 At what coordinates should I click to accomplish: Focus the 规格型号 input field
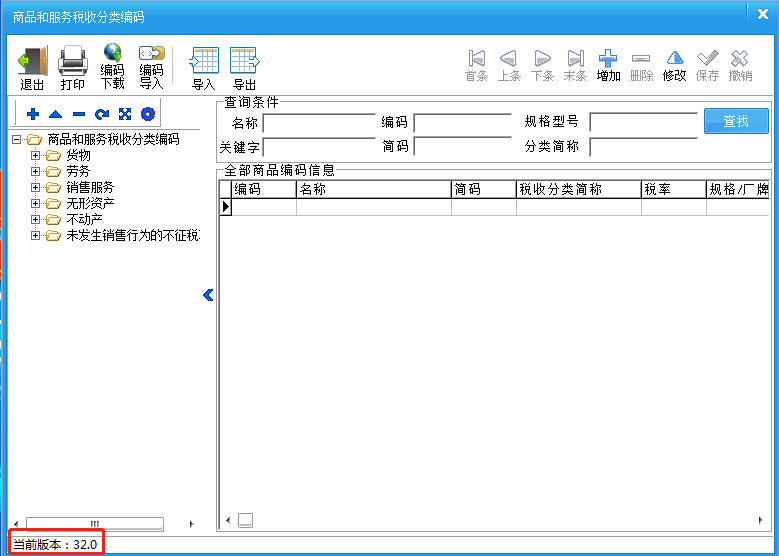point(643,122)
